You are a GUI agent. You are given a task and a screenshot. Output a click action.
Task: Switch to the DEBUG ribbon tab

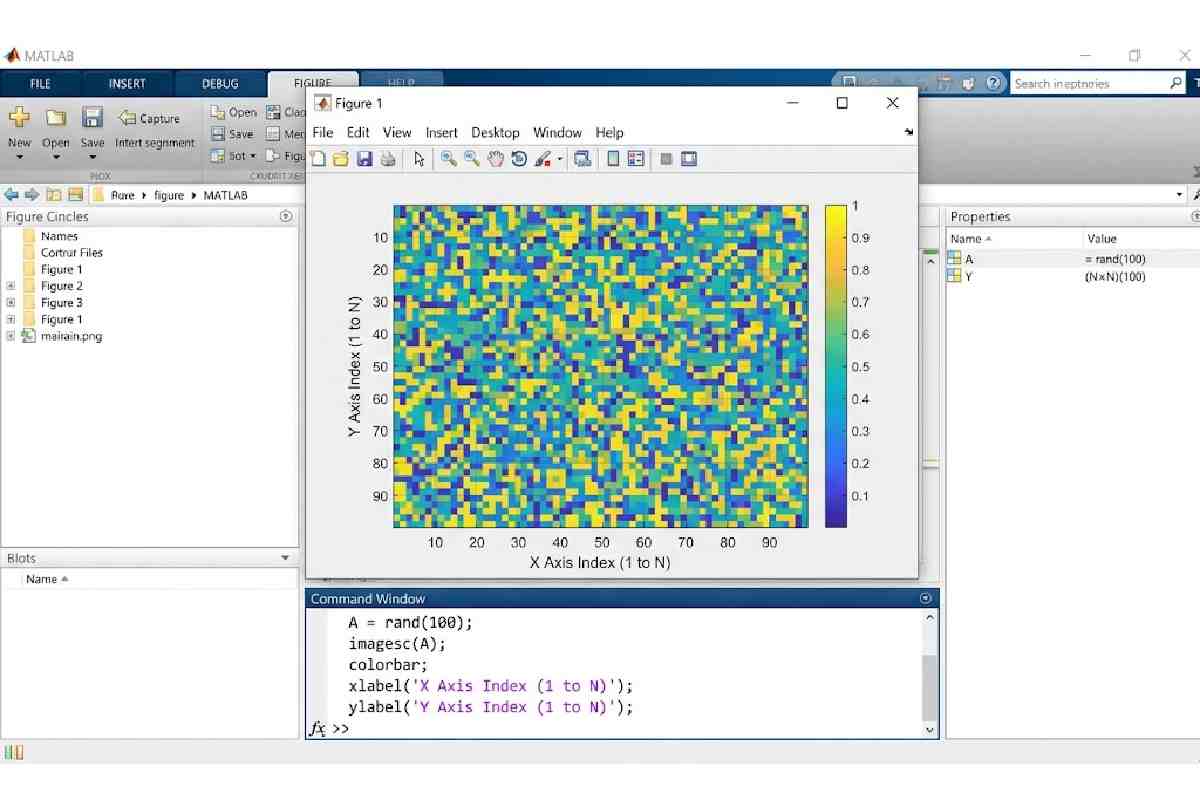[220, 84]
